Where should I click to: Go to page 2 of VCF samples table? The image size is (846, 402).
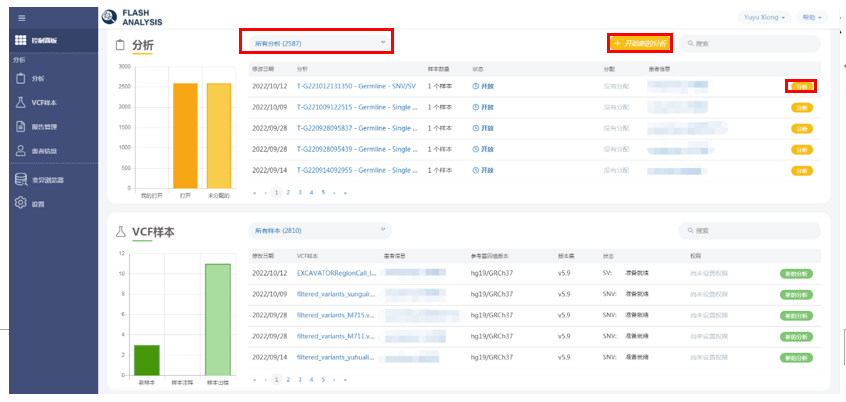coord(289,379)
